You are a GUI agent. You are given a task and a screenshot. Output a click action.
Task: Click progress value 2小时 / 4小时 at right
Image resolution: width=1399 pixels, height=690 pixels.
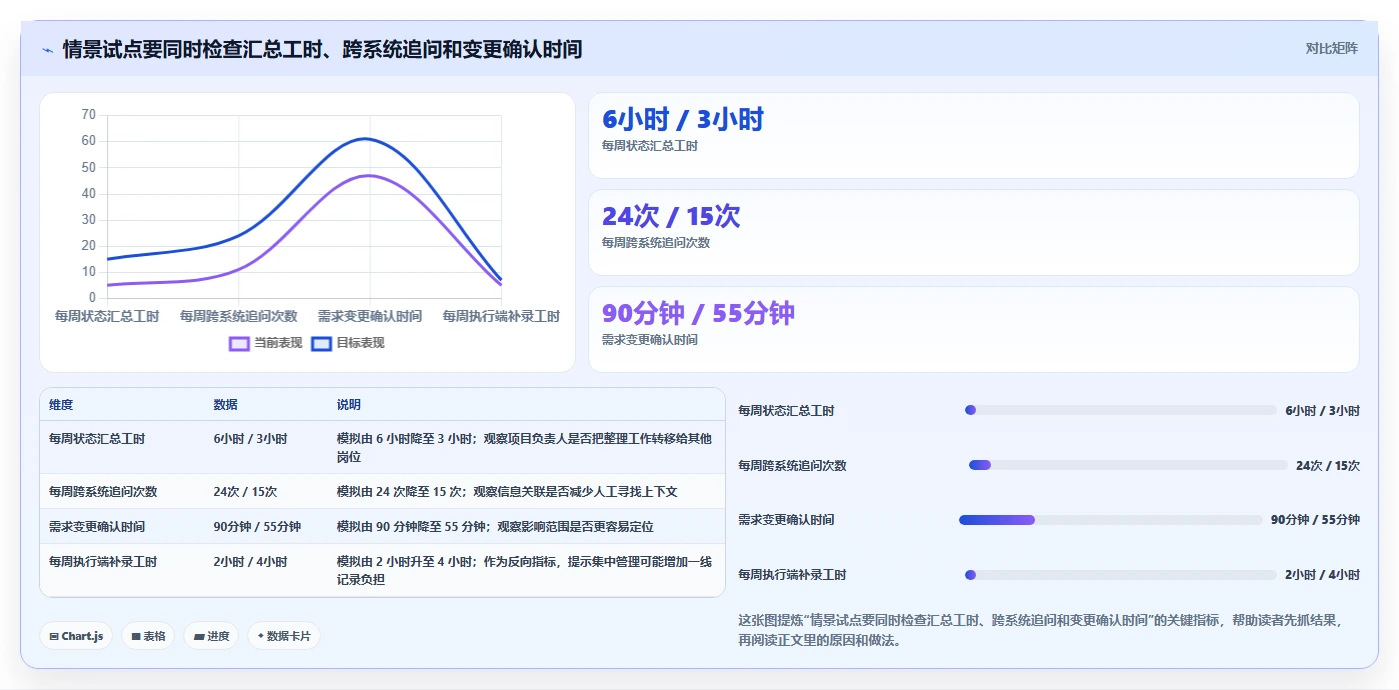(x=1322, y=575)
